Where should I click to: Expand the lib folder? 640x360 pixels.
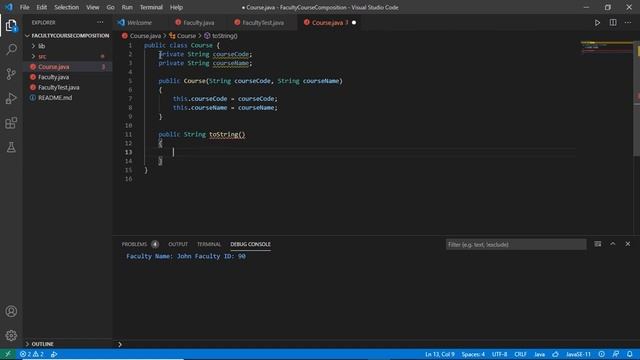tap(67, 46)
